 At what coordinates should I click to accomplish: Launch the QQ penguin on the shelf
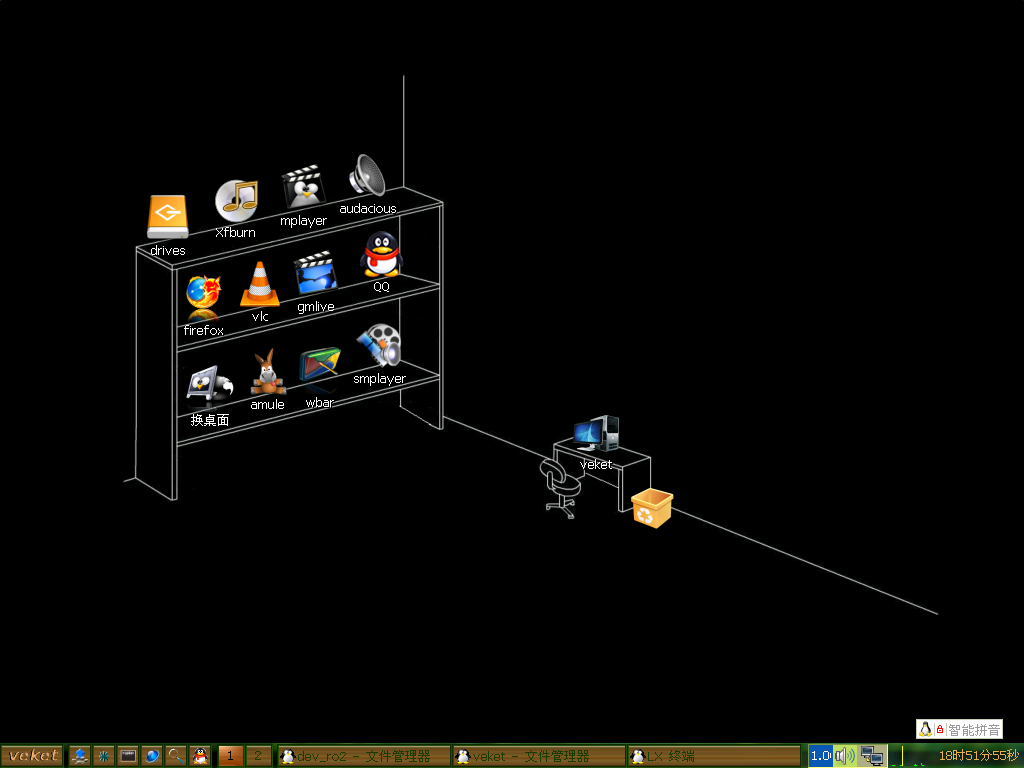[x=381, y=254]
